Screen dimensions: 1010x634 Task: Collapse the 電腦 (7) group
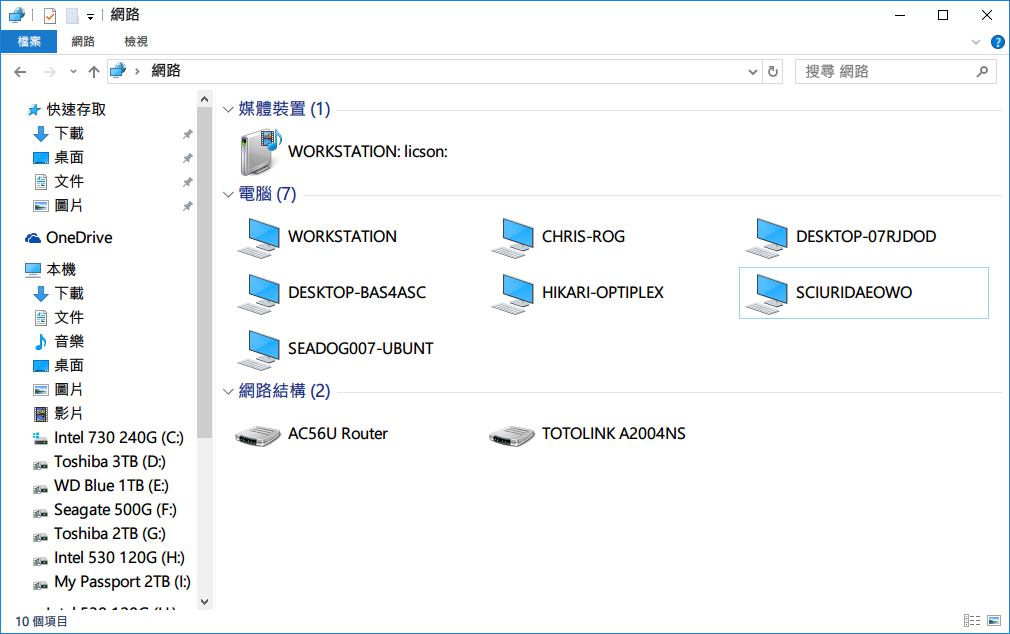[227, 195]
